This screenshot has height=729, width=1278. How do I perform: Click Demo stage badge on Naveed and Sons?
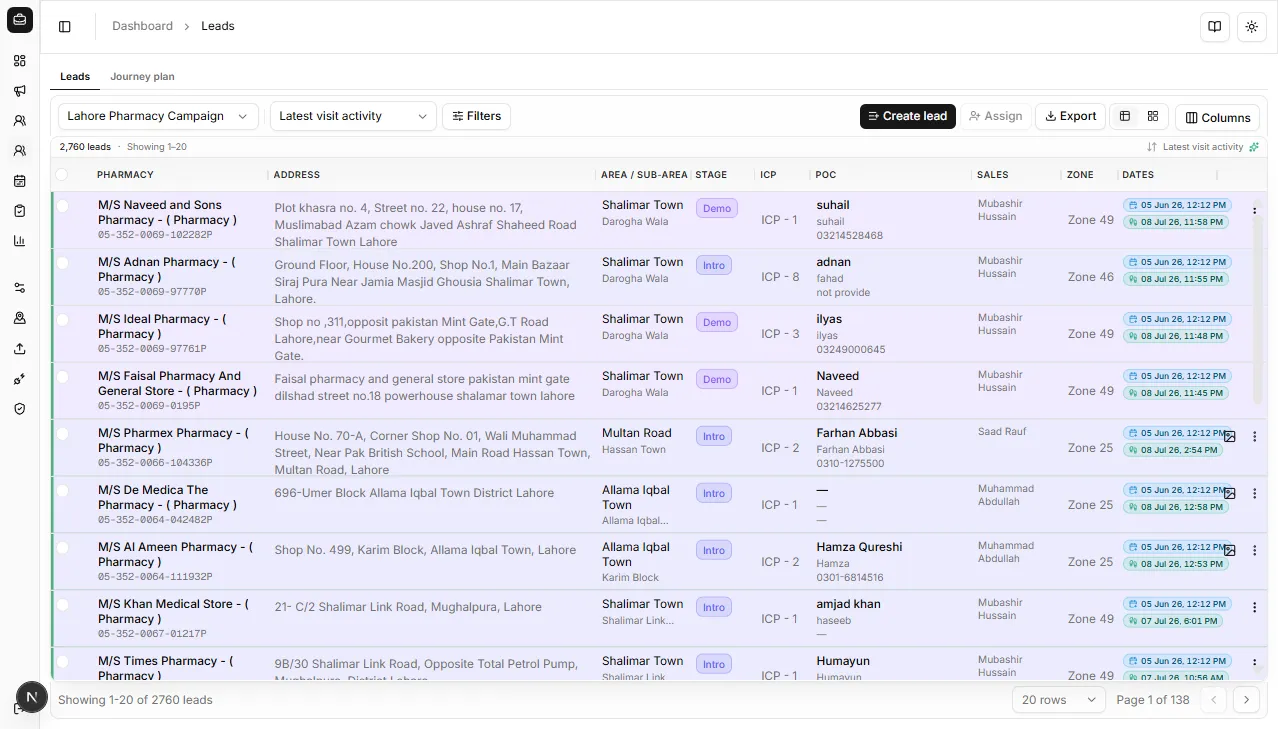point(717,209)
